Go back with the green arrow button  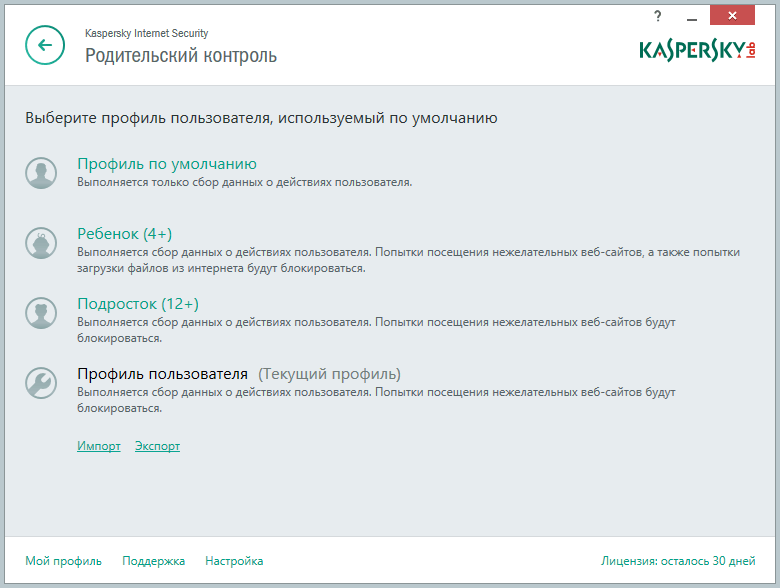pyautogui.click(x=45, y=45)
